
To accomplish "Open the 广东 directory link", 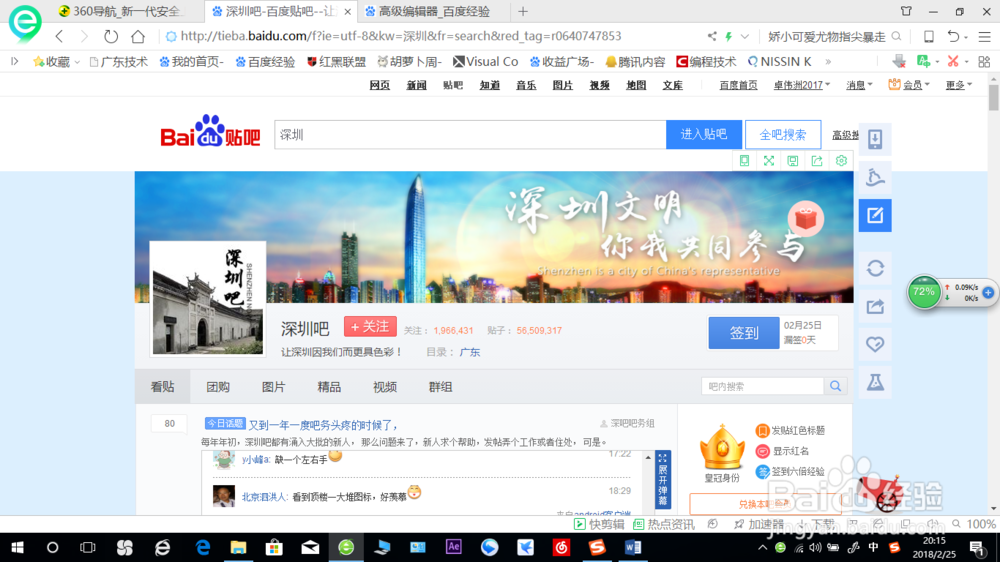I will [x=470, y=352].
